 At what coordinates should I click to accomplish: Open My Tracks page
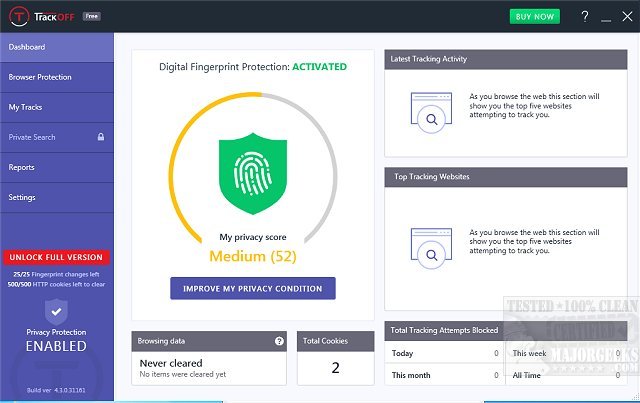(x=57, y=107)
